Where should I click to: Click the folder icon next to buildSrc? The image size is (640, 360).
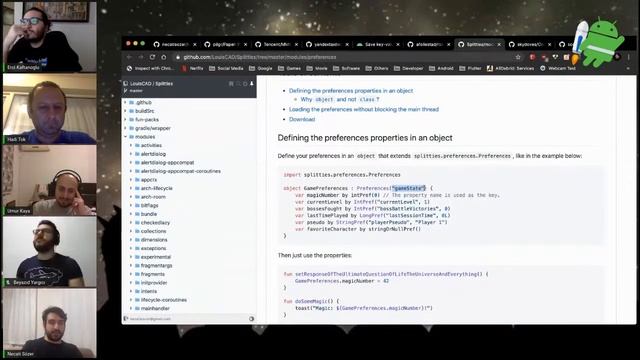click(131, 111)
